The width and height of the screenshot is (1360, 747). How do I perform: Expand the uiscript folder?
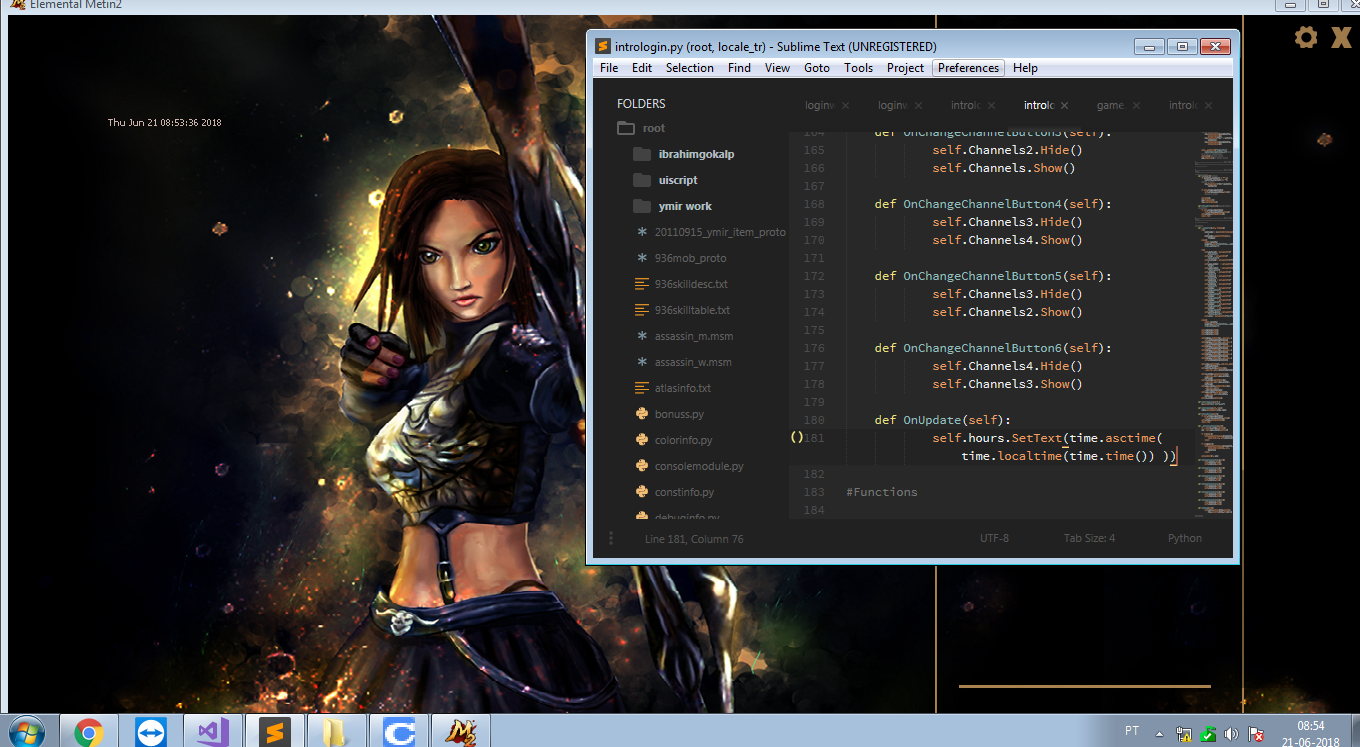click(x=678, y=180)
